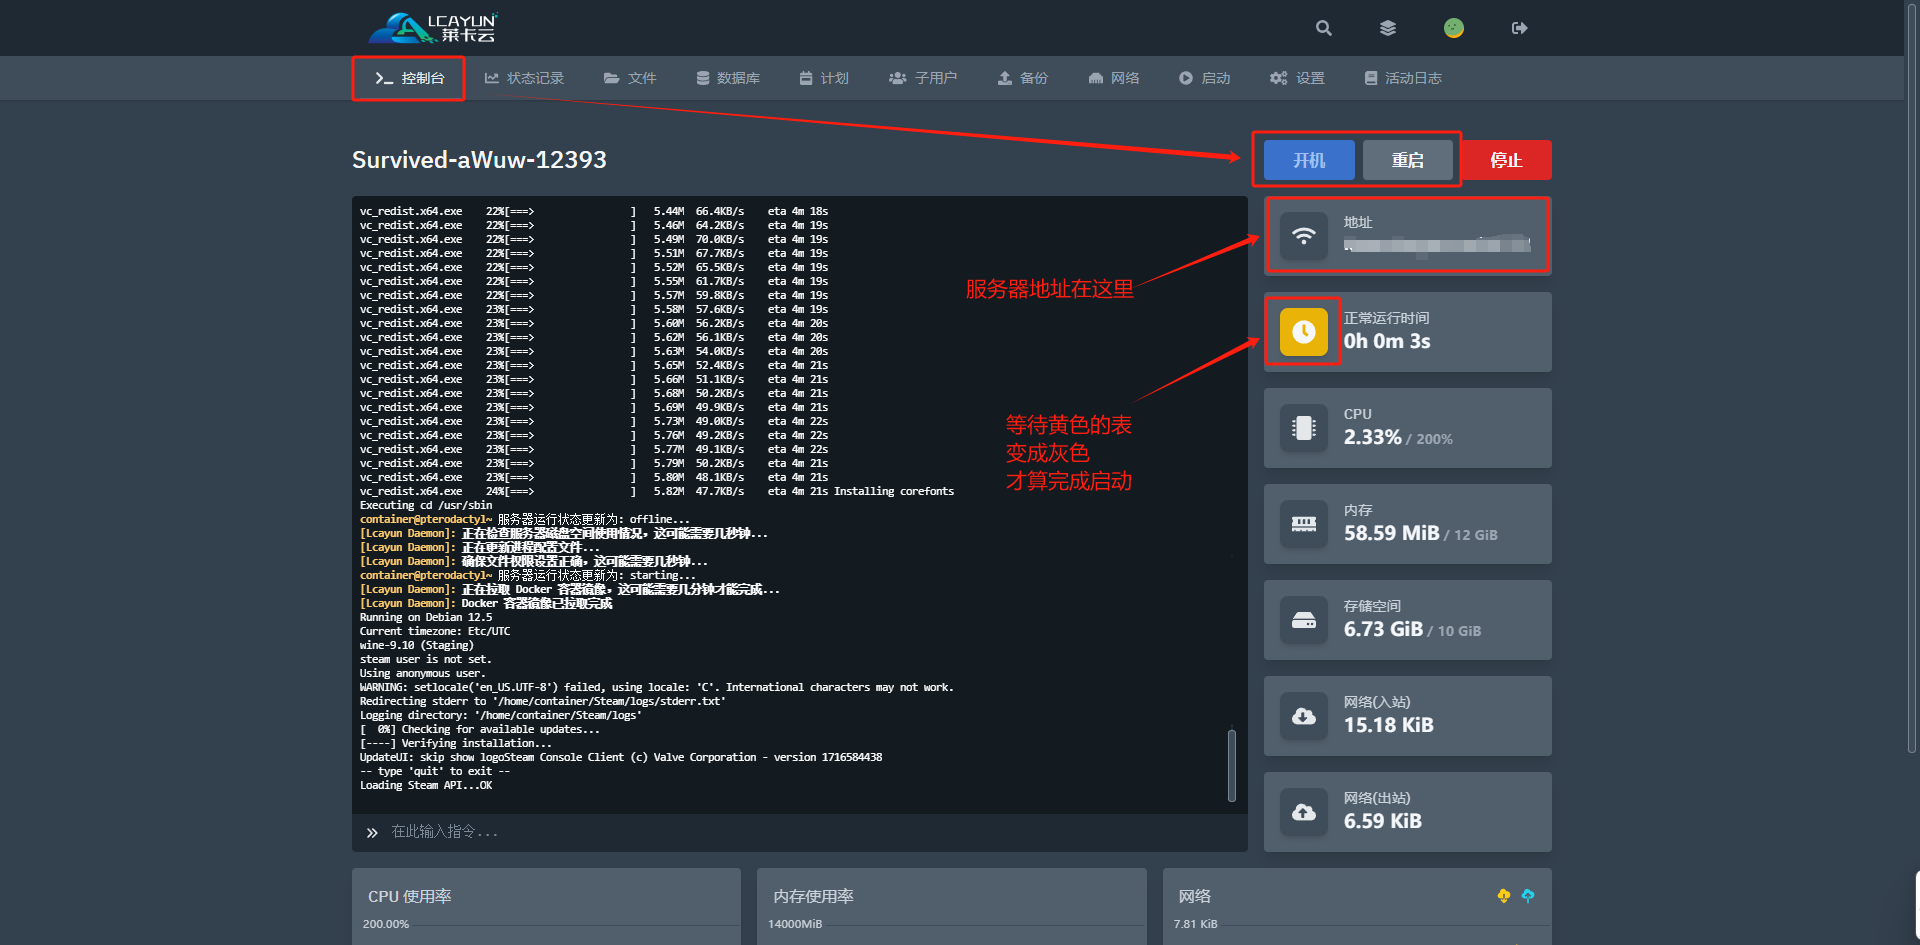This screenshot has height=945, width=1920.
Task: Open the 备份 backups tab
Action: [x=1023, y=78]
